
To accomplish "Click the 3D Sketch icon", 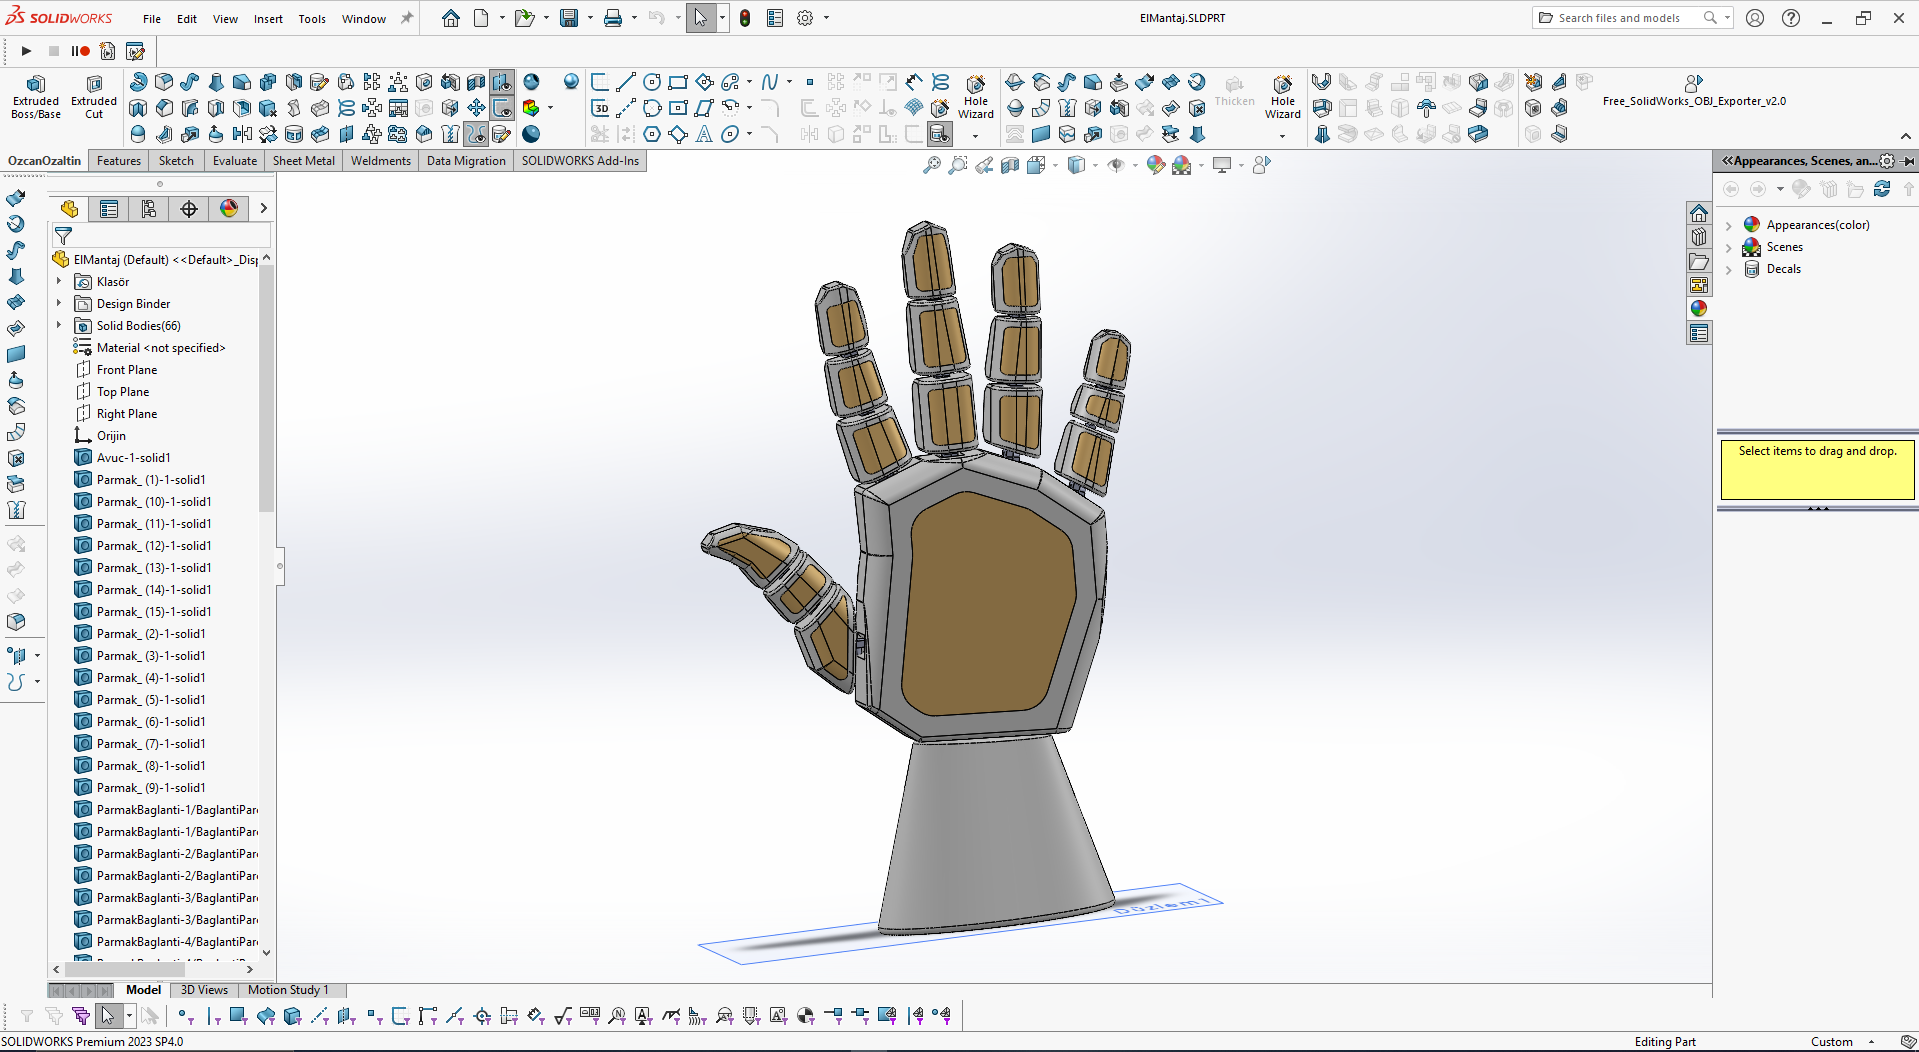I will coord(600,108).
